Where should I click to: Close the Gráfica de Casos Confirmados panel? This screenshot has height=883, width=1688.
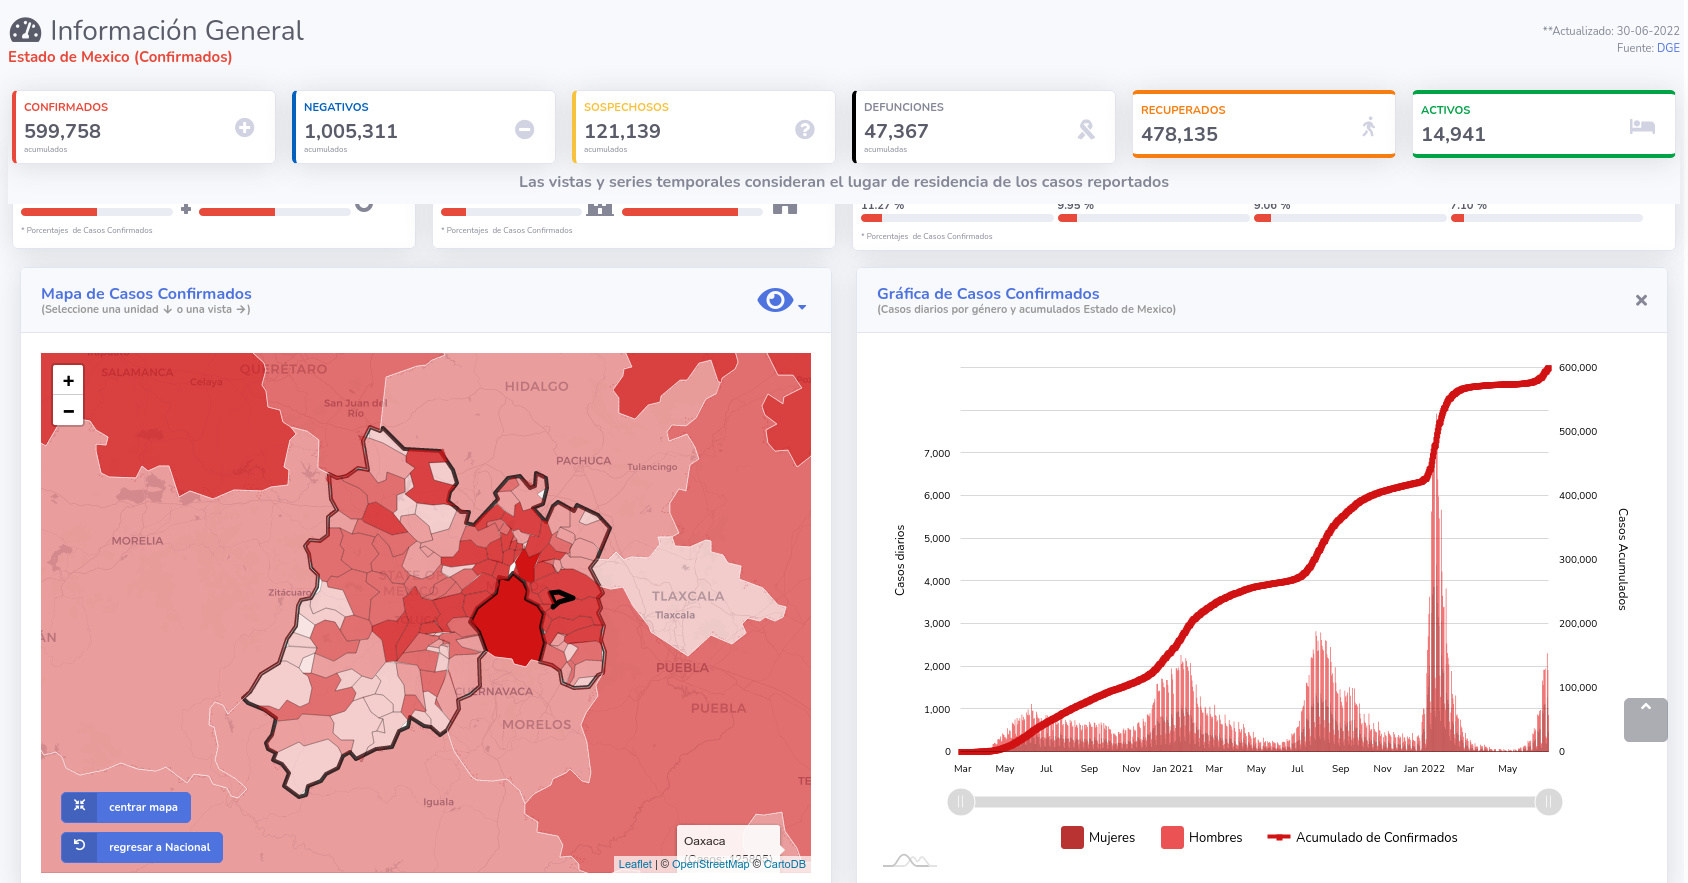pos(1641,300)
